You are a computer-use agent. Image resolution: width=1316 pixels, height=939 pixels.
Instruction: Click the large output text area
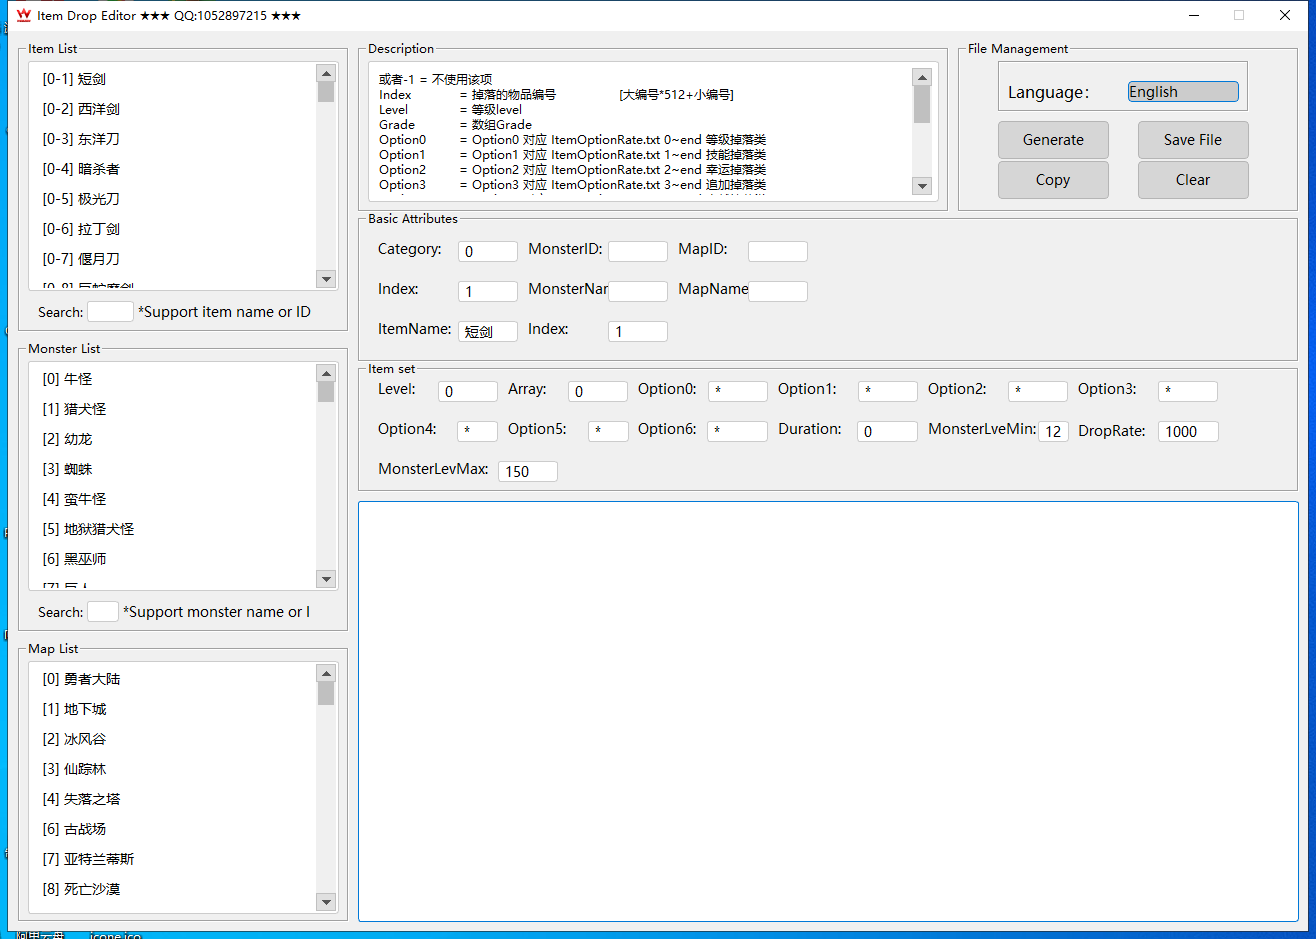(828, 711)
